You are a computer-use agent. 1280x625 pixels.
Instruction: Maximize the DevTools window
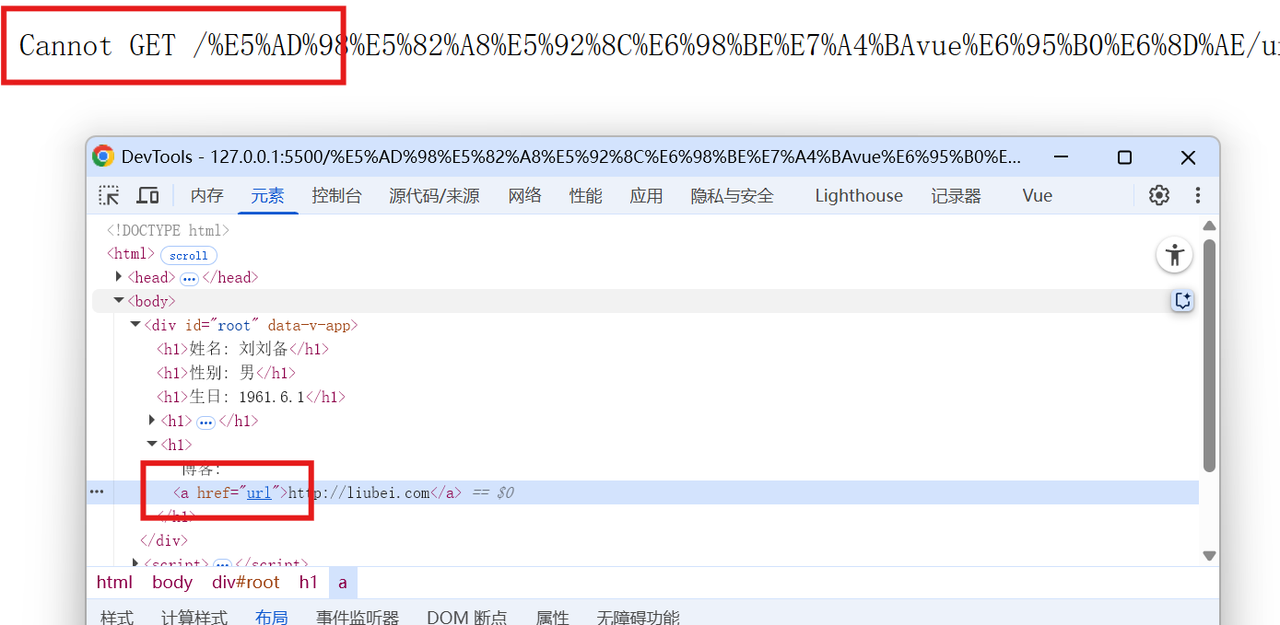pyautogui.click(x=1124, y=157)
